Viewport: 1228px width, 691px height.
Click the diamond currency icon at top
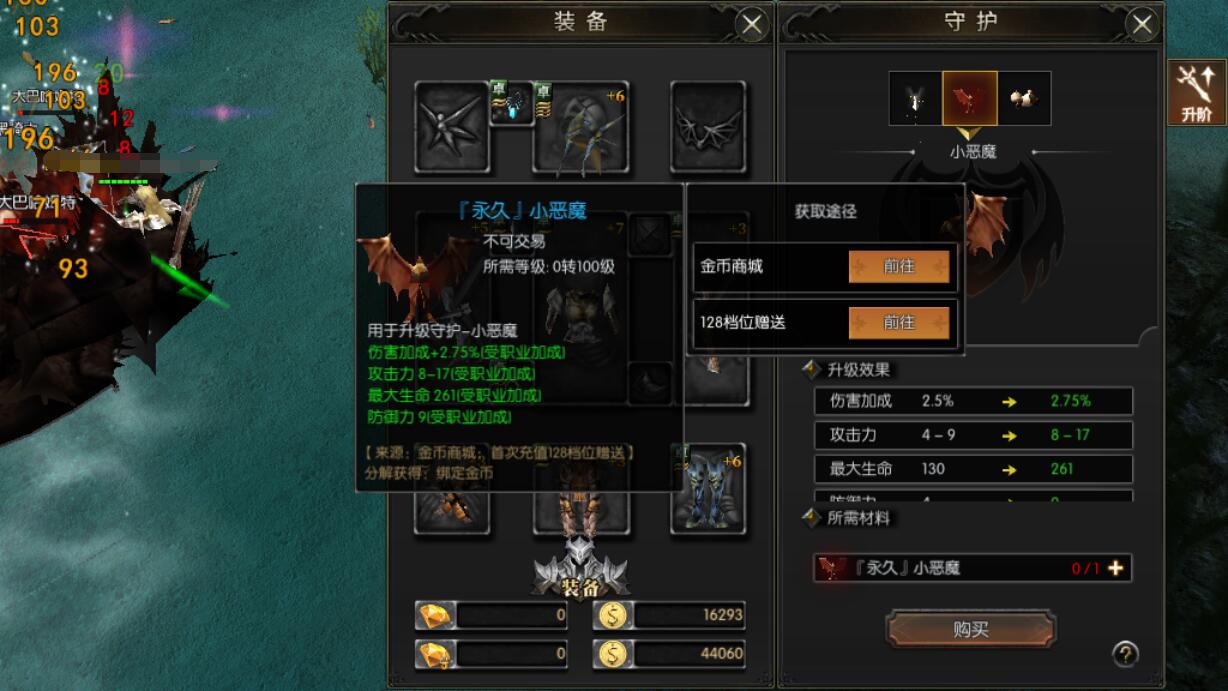[x=436, y=615]
